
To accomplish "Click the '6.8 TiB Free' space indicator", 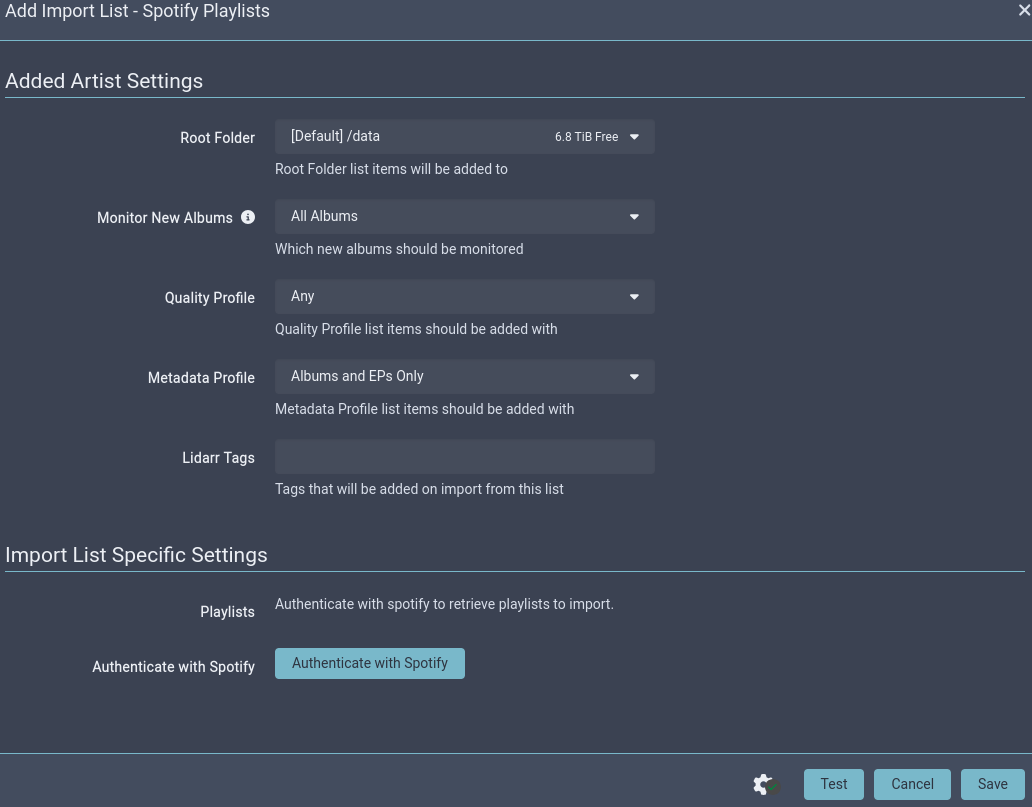I will [x=586, y=137].
